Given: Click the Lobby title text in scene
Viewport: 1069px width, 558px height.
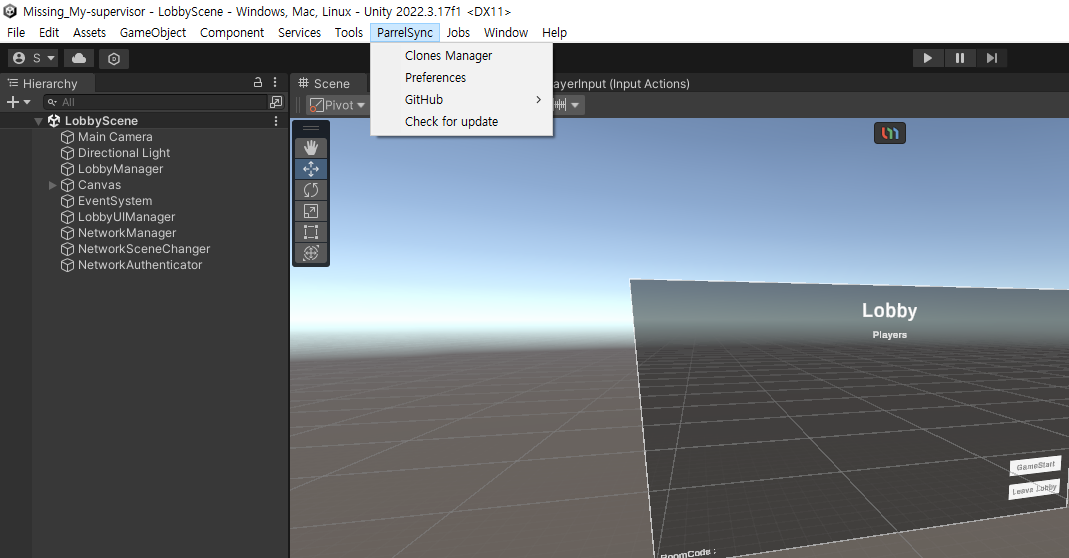Looking at the screenshot, I should [x=889, y=310].
